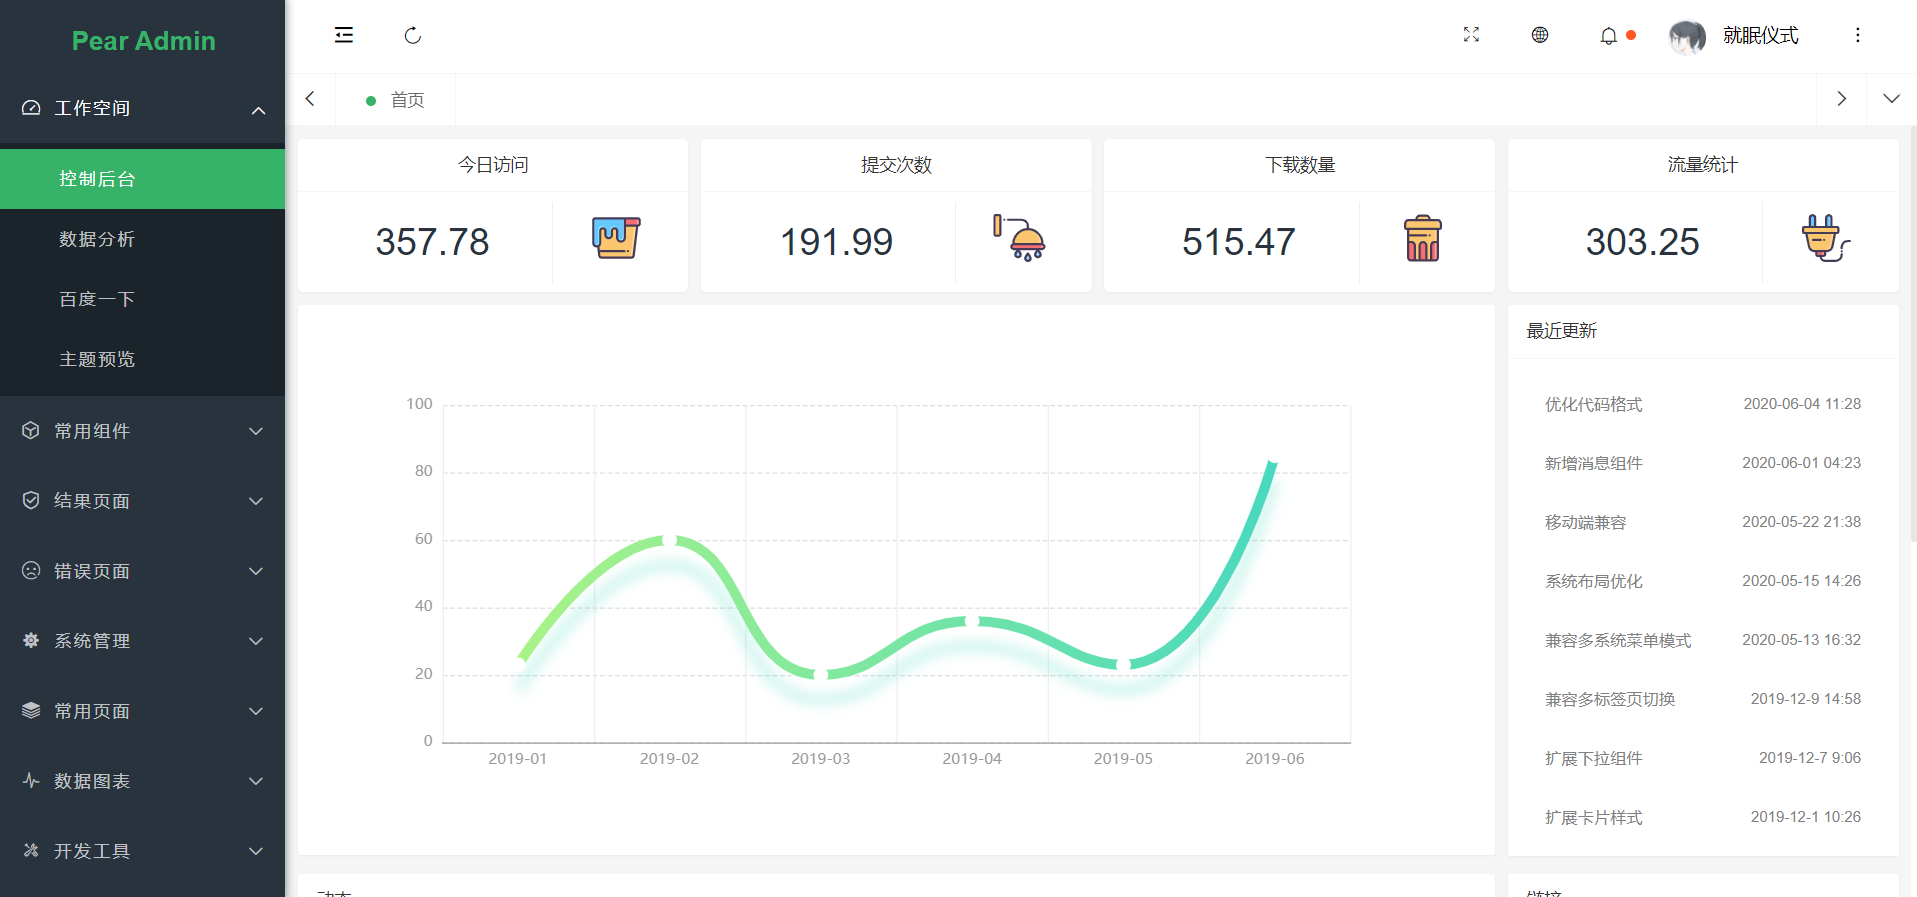Expand the 系统管理 menu
The image size is (1917, 897).
(x=142, y=641)
